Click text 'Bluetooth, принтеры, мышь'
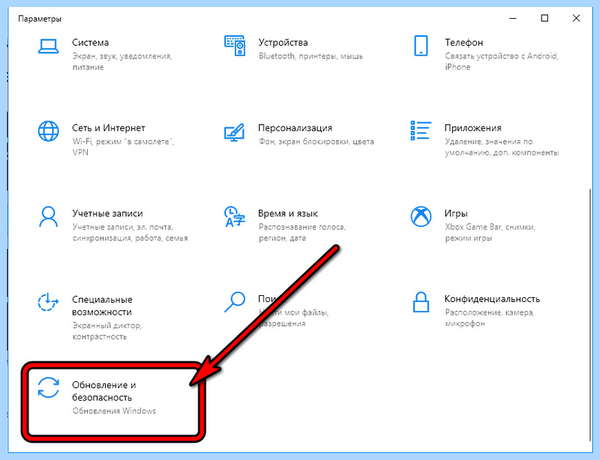Image resolution: width=600 pixels, height=460 pixels. click(x=311, y=56)
